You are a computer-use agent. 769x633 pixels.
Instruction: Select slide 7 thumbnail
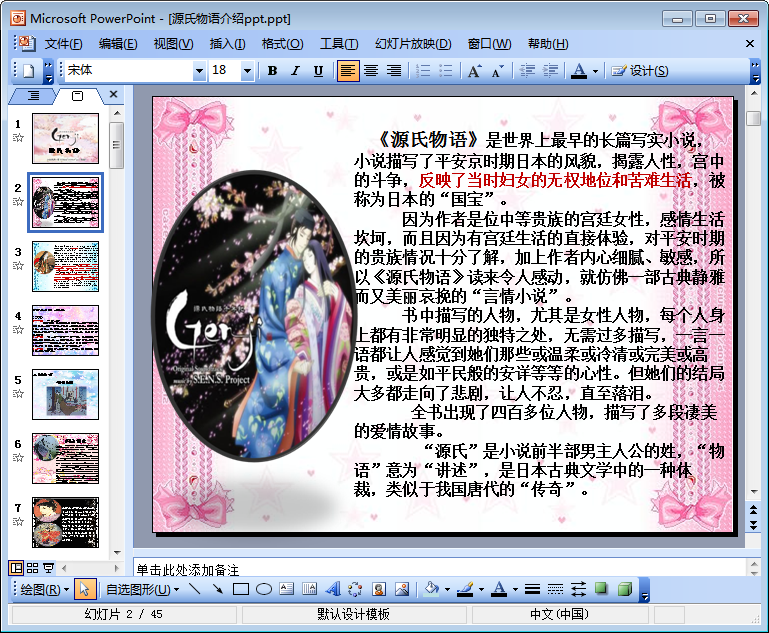coord(65,522)
